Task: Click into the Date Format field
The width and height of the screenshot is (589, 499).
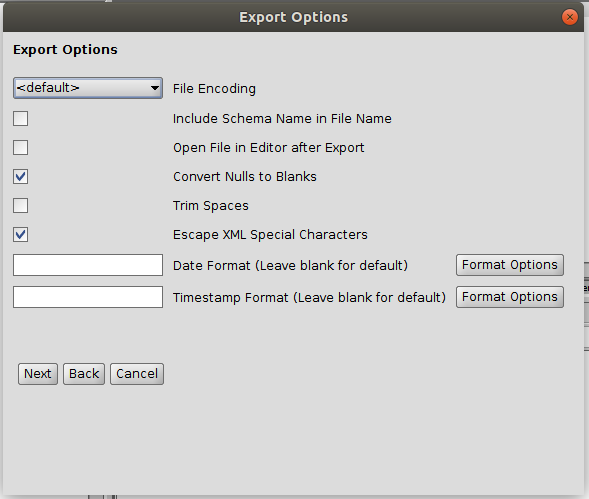Action: coord(88,265)
